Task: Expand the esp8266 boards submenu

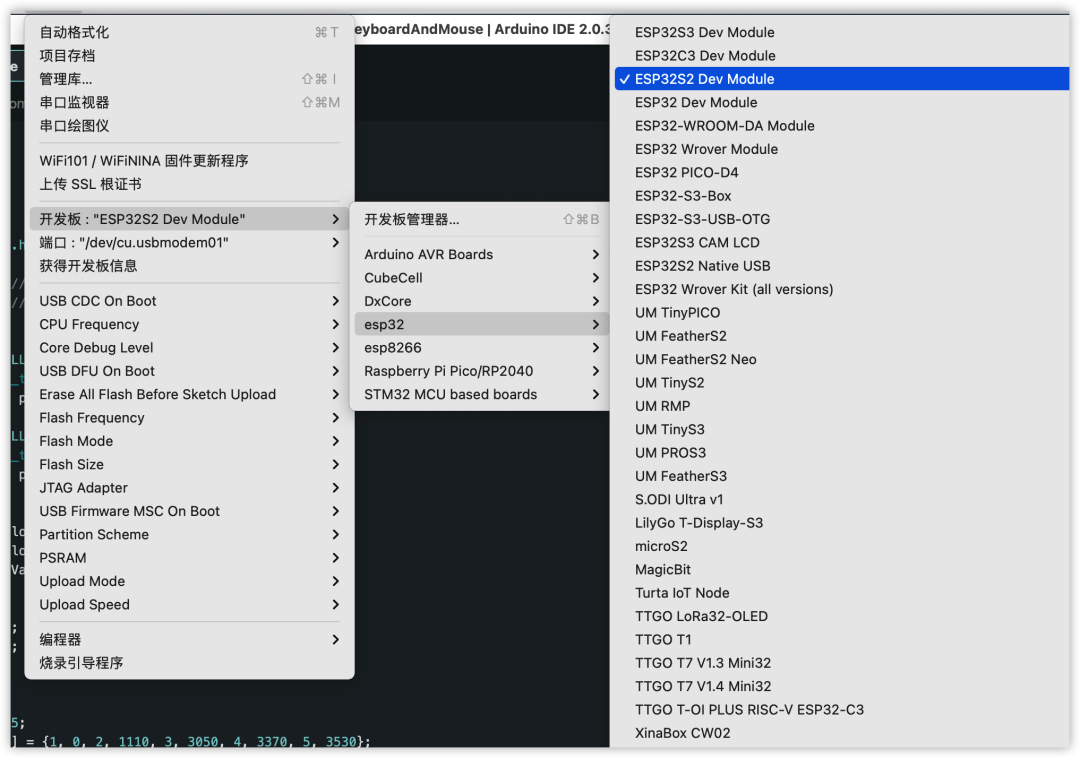Action: (x=481, y=348)
